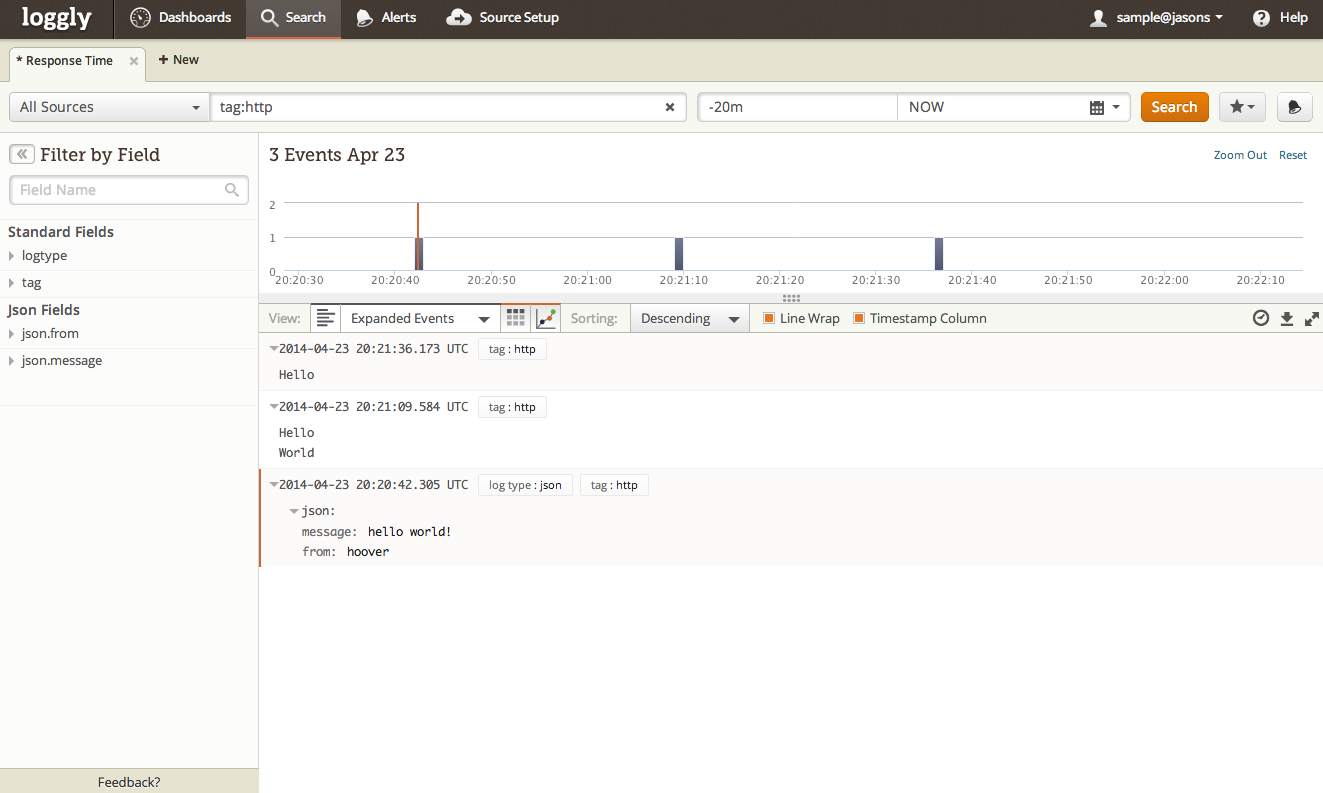Open a New search tab

(179, 60)
